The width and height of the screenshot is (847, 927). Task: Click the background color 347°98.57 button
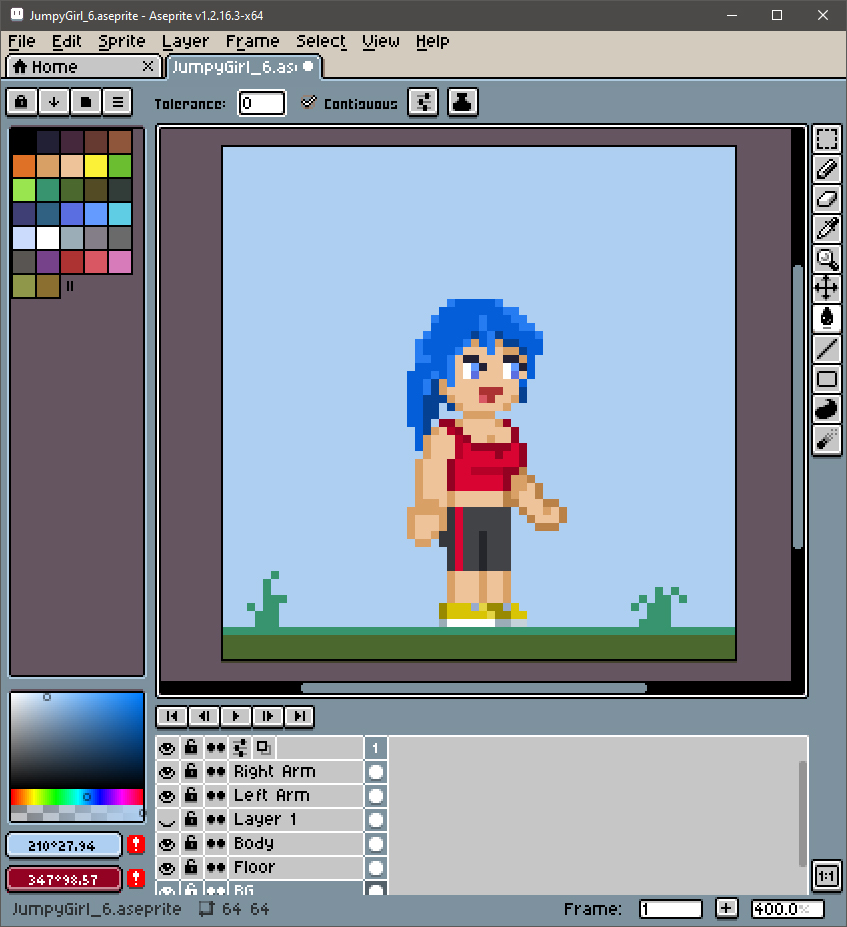coord(63,879)
